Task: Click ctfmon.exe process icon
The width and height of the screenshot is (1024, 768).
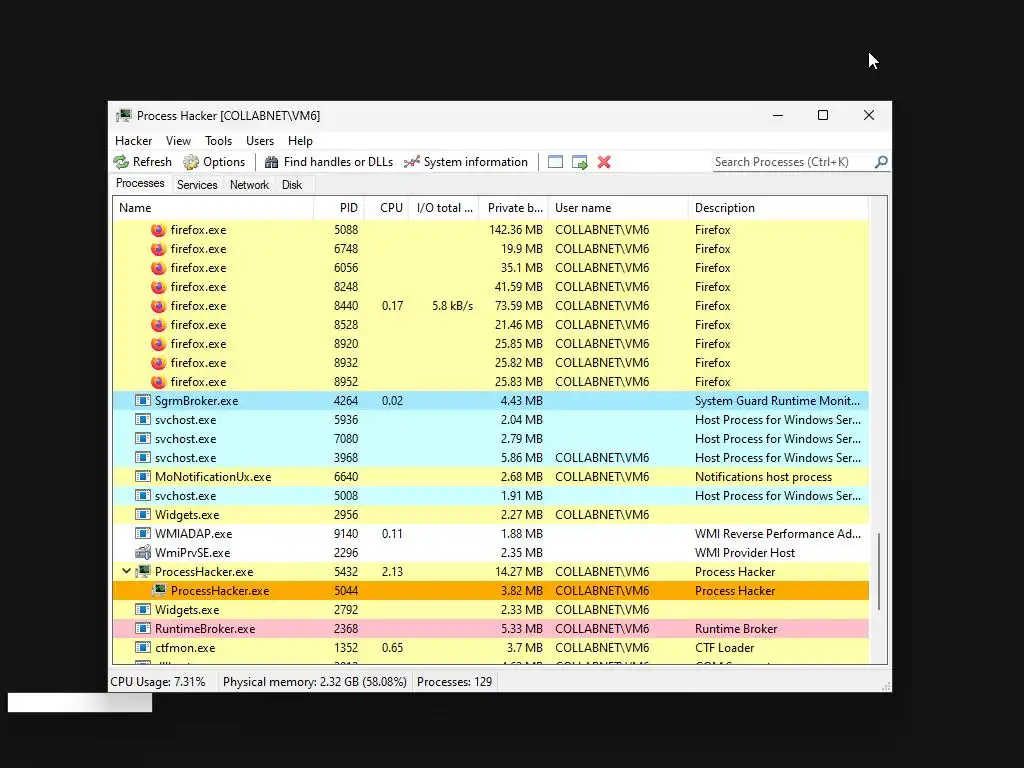Action: (142, 648)
